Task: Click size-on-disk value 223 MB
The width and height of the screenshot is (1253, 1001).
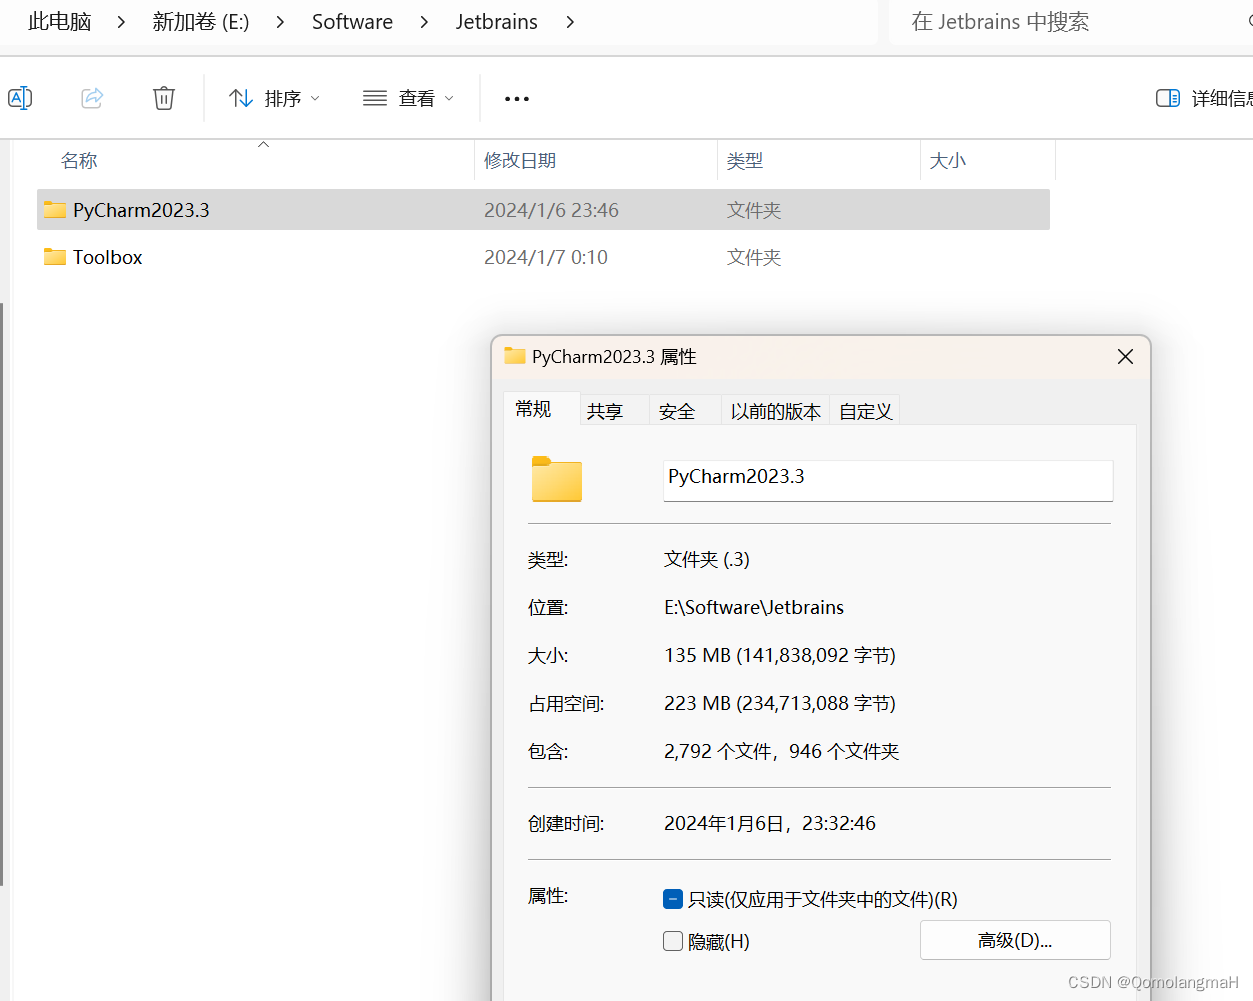Action: click(780, 703)
